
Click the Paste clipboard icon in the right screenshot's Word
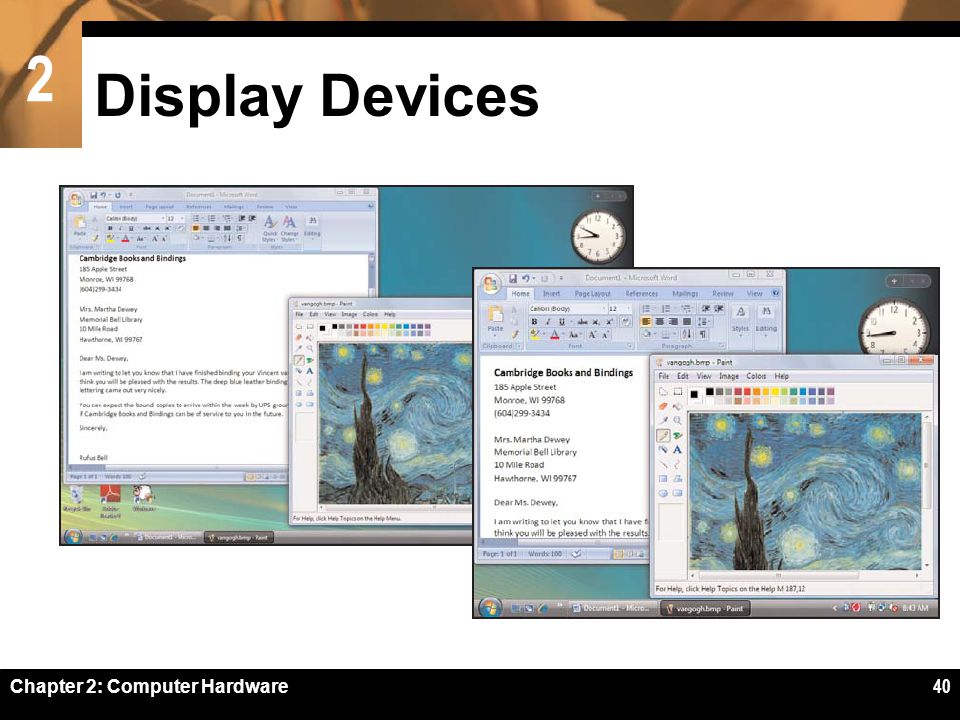click(x=495, y=313)
